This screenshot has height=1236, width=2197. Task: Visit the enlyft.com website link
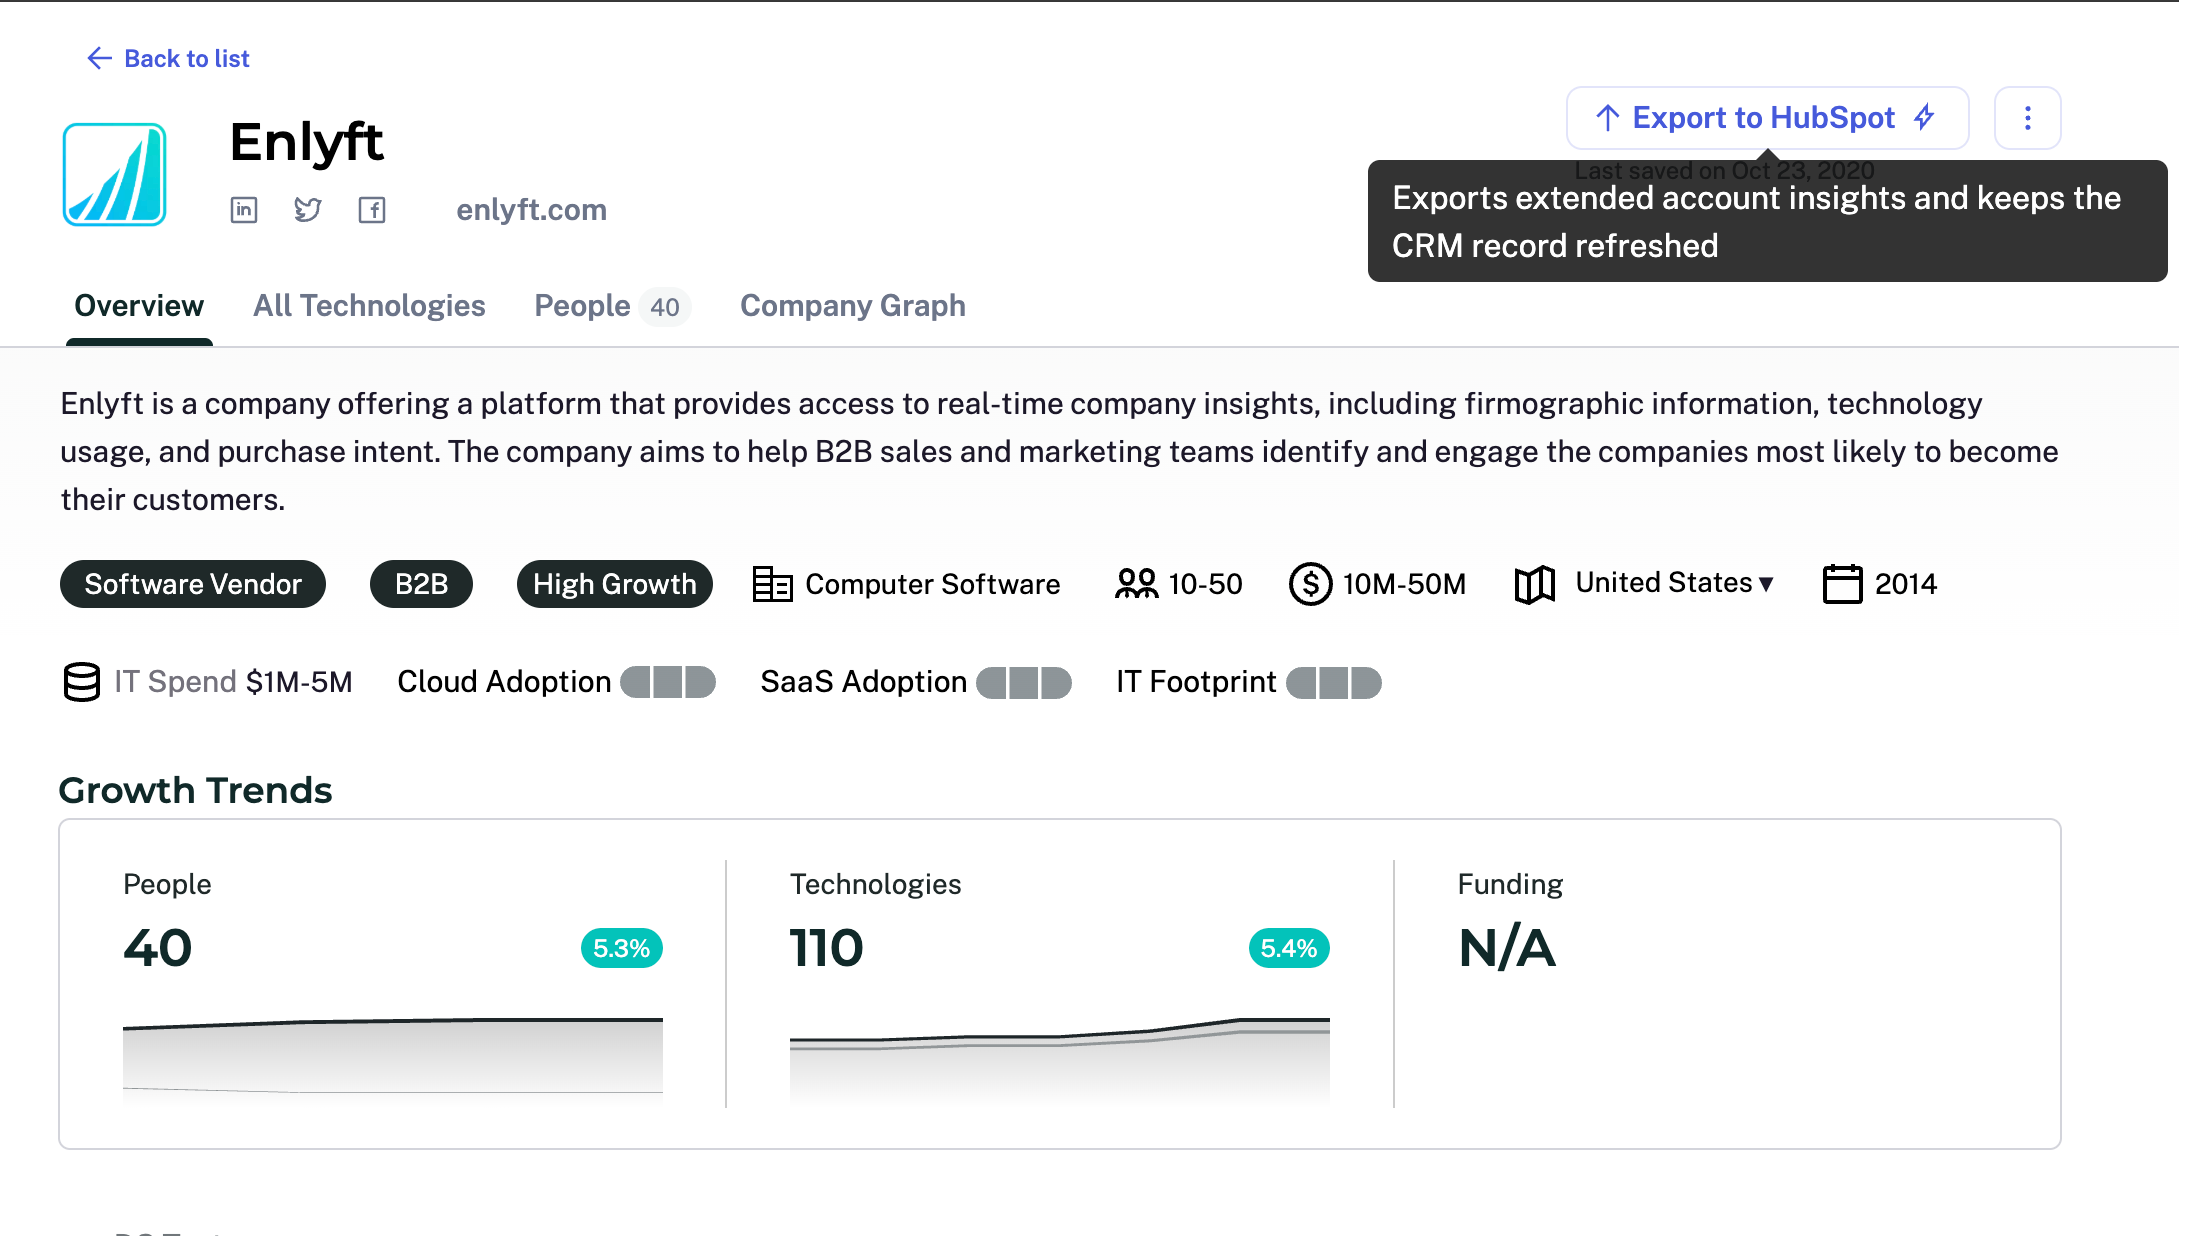[531, 210]
